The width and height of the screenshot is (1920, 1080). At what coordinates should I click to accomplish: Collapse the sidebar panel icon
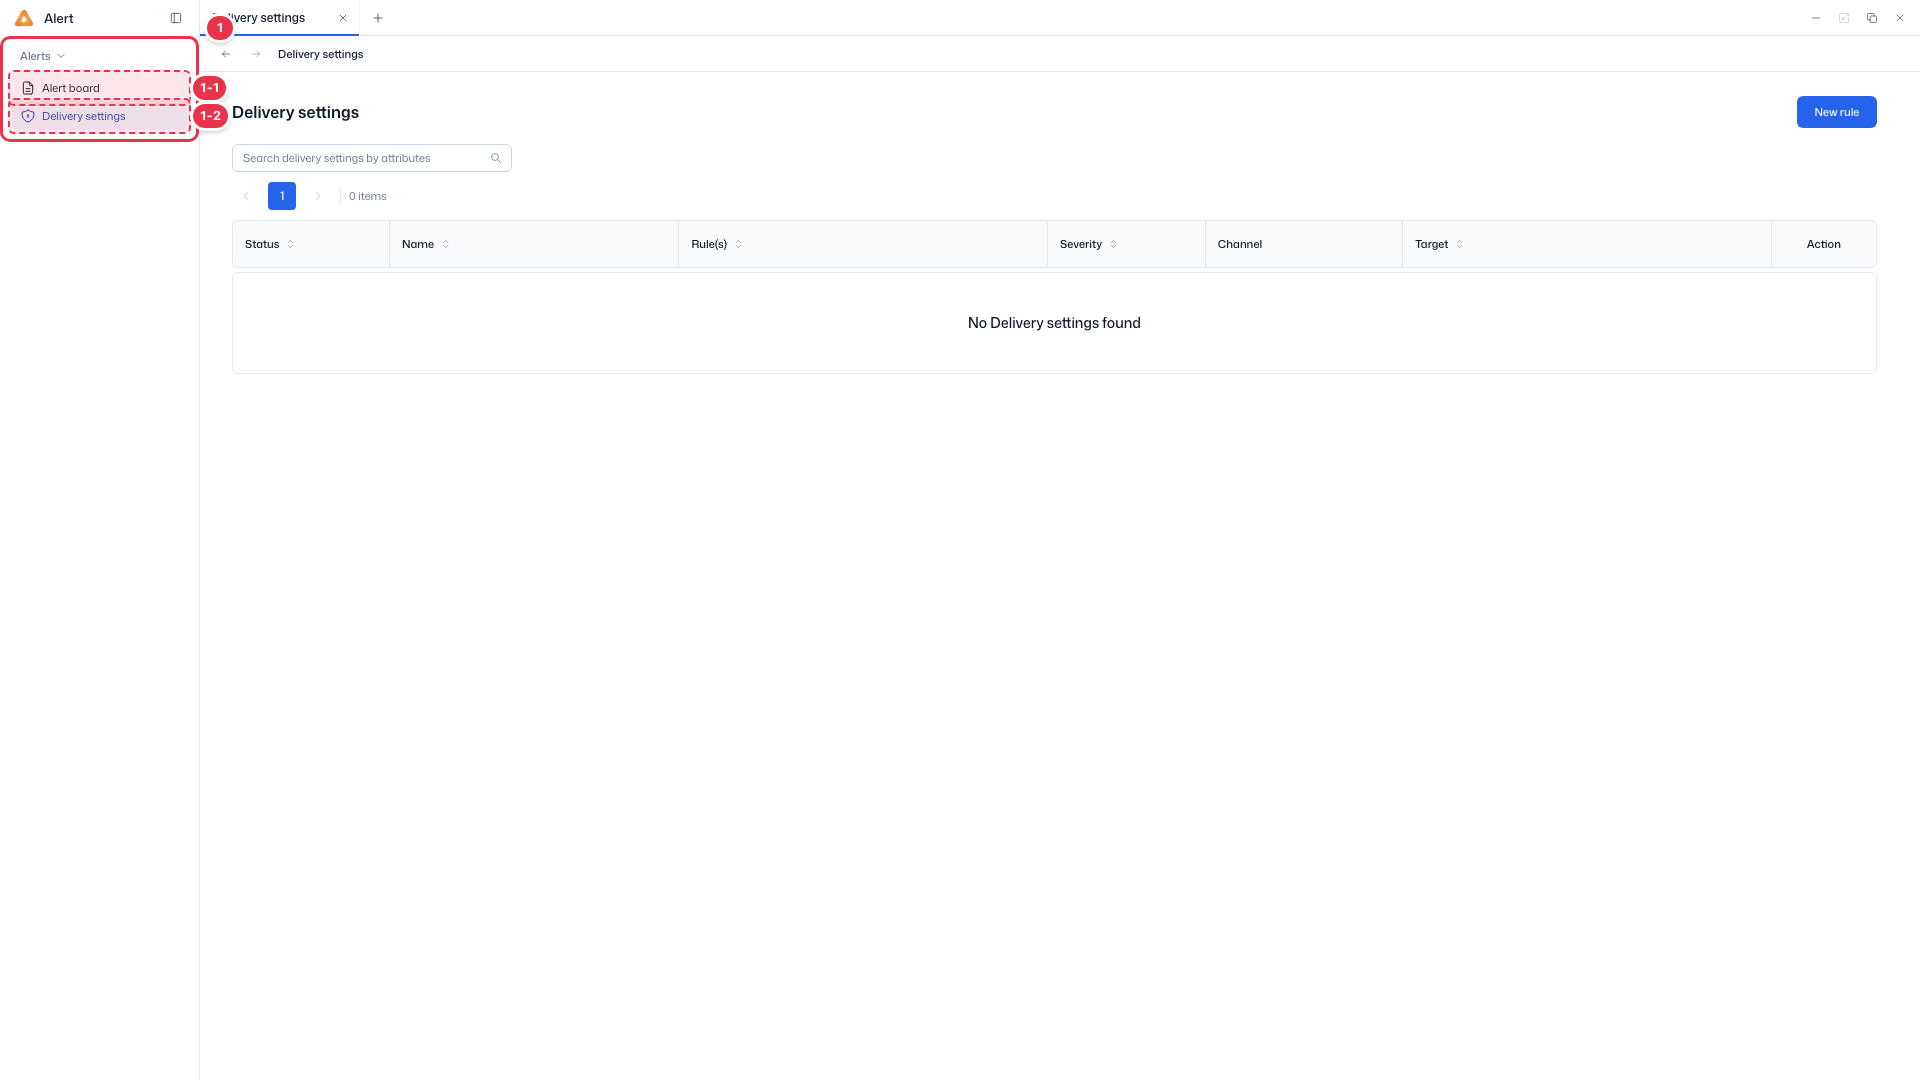(x=176, y=18)
